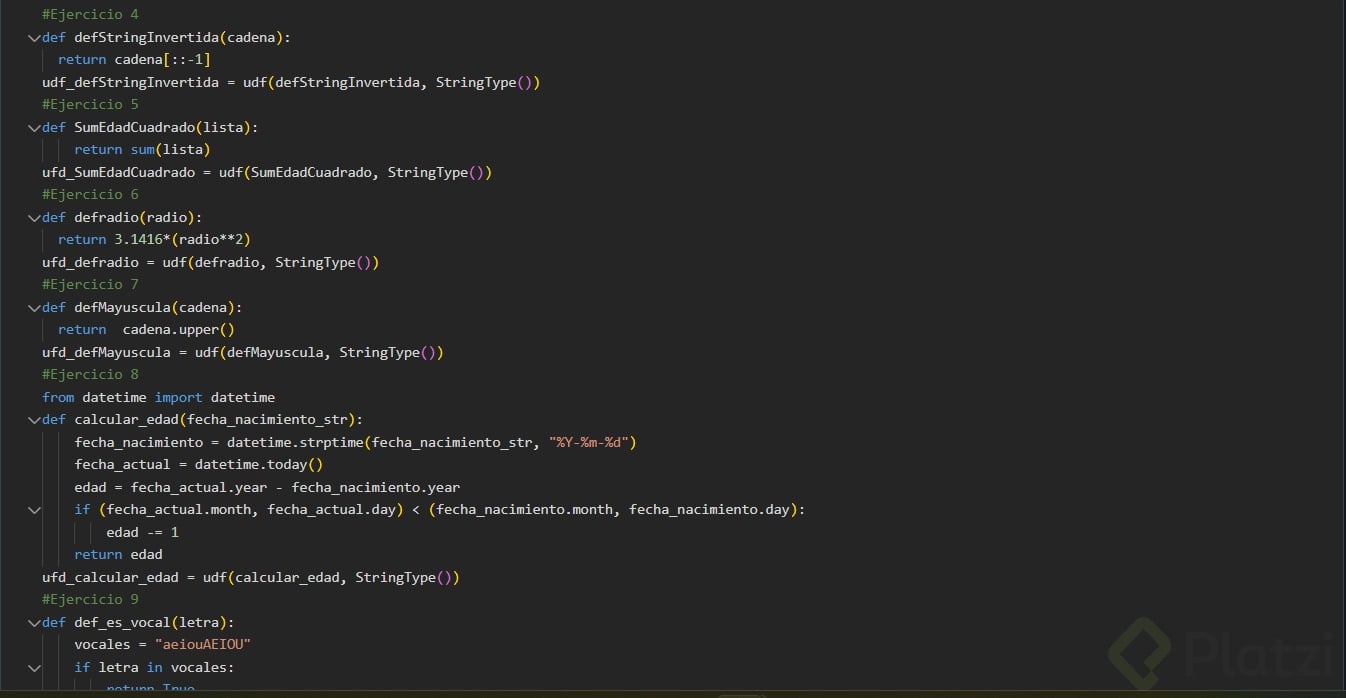Click the 'vocales = "aeiouAEIOU"' line
This screenshot has width=1346, height=698.
(x=162, y=645)
